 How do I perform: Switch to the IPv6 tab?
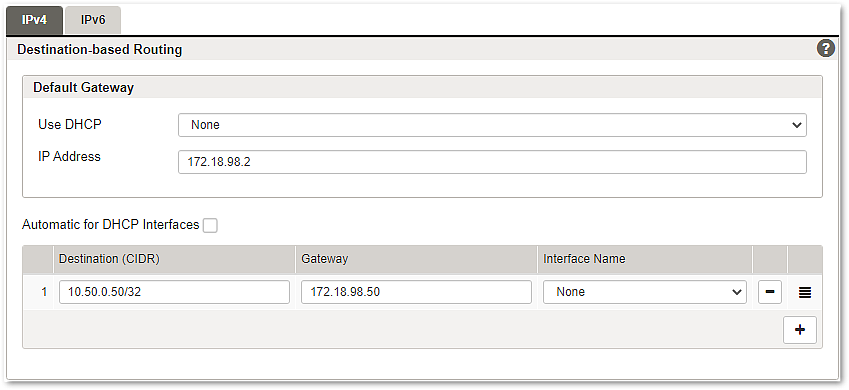point(93,20)
